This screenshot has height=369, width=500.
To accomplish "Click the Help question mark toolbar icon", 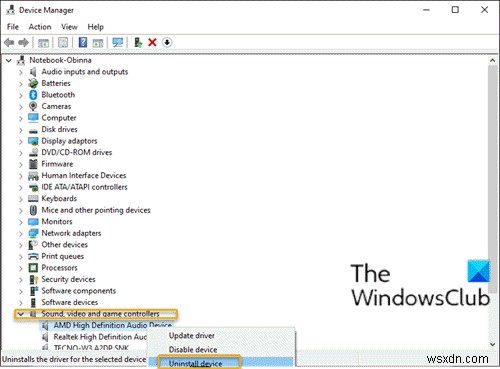I will tap(83, 42).
